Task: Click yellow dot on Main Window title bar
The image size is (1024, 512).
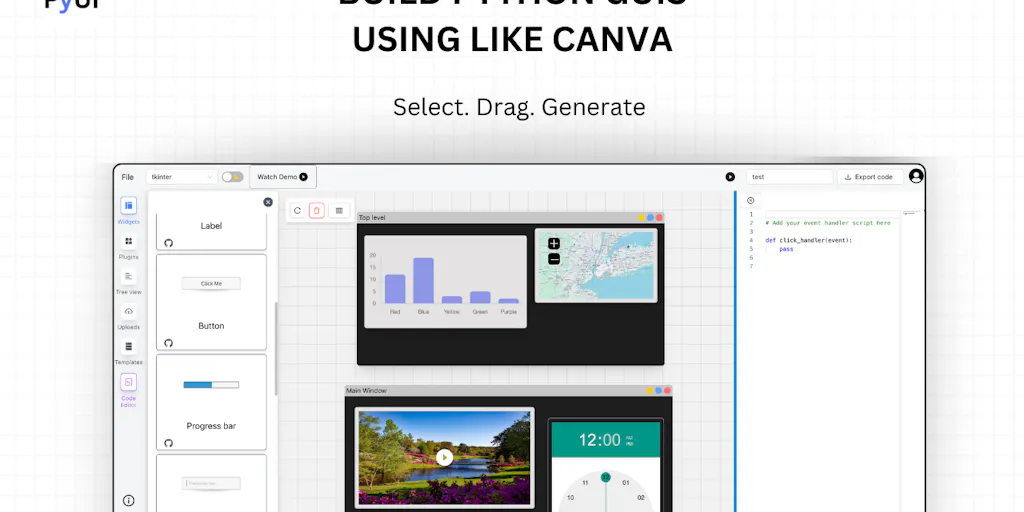Action: (650, 391)
